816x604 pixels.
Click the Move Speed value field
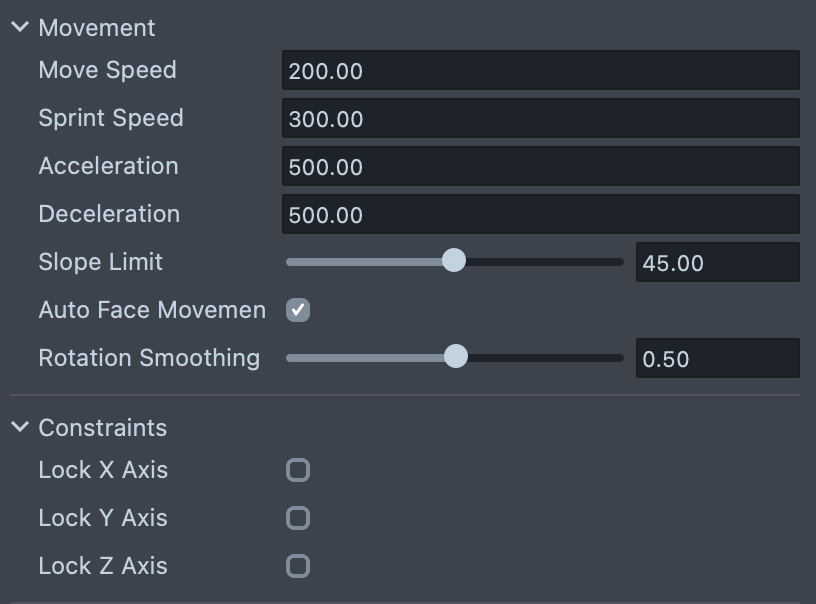coord(540,71)
